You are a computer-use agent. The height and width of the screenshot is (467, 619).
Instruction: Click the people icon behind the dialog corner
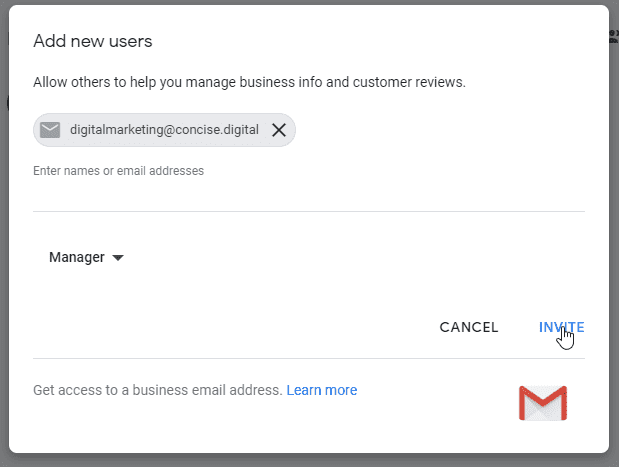[613, 36]
